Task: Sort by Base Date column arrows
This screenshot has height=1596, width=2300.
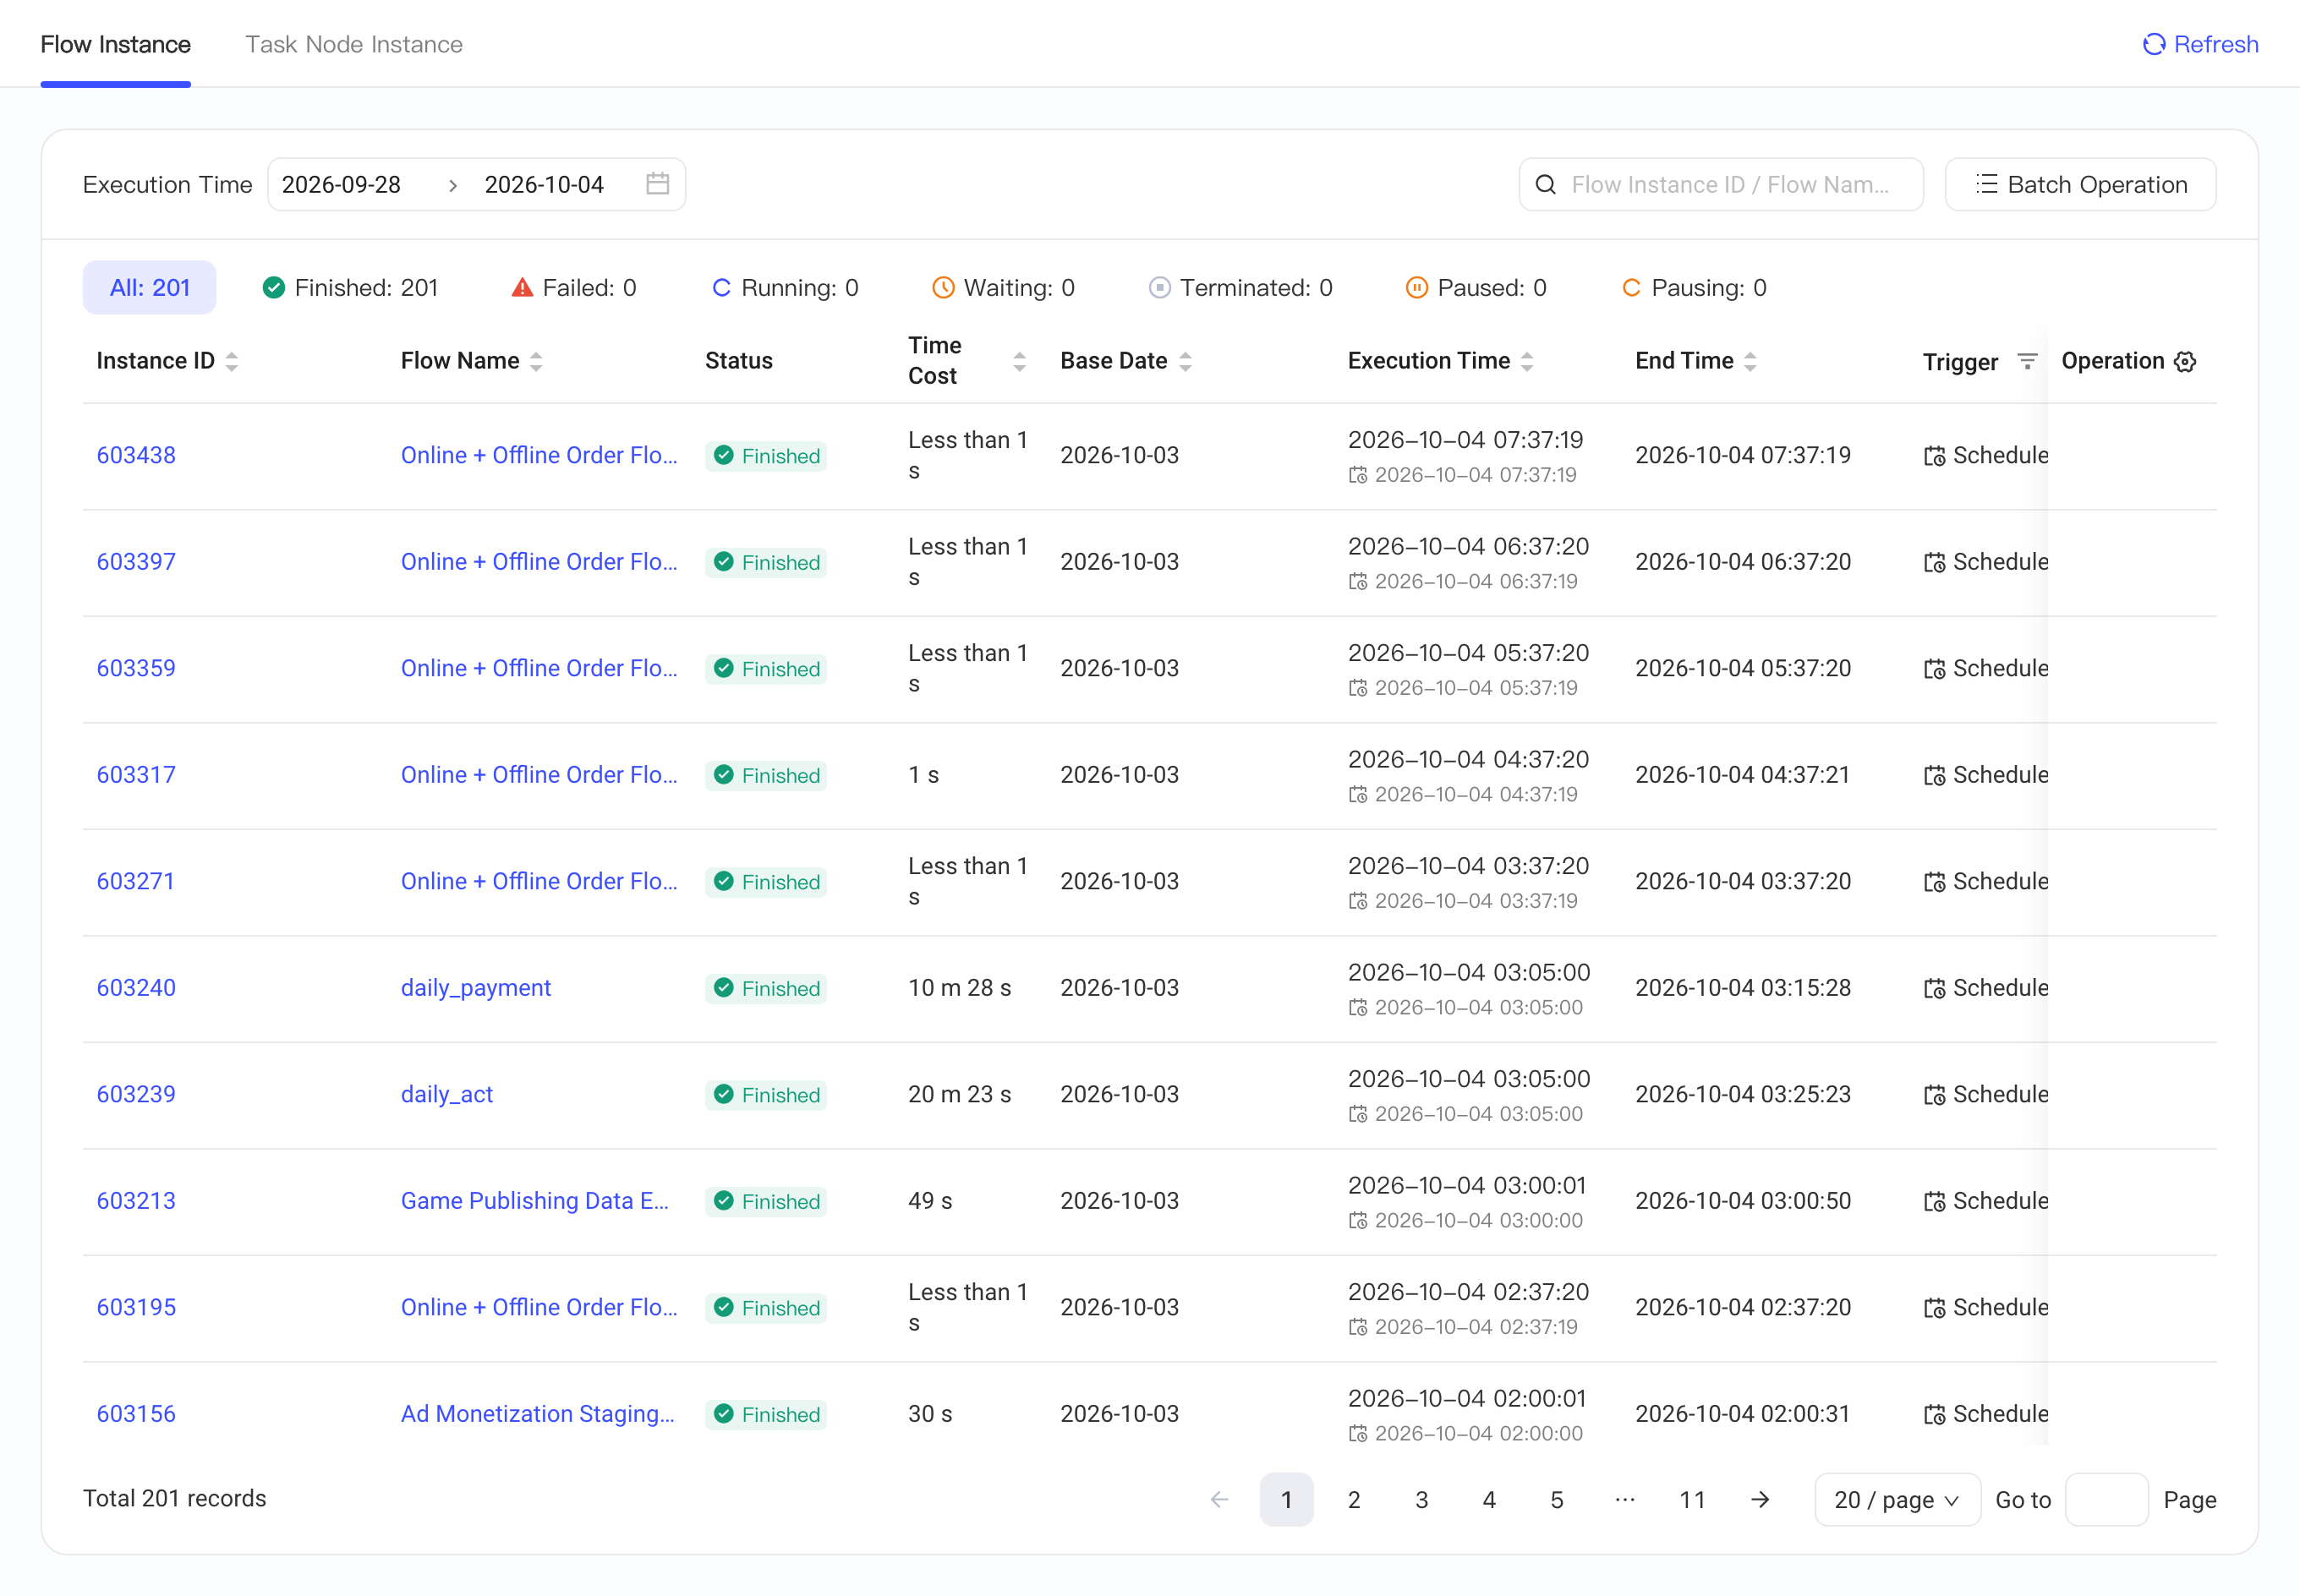Action: pos(1185,361)
